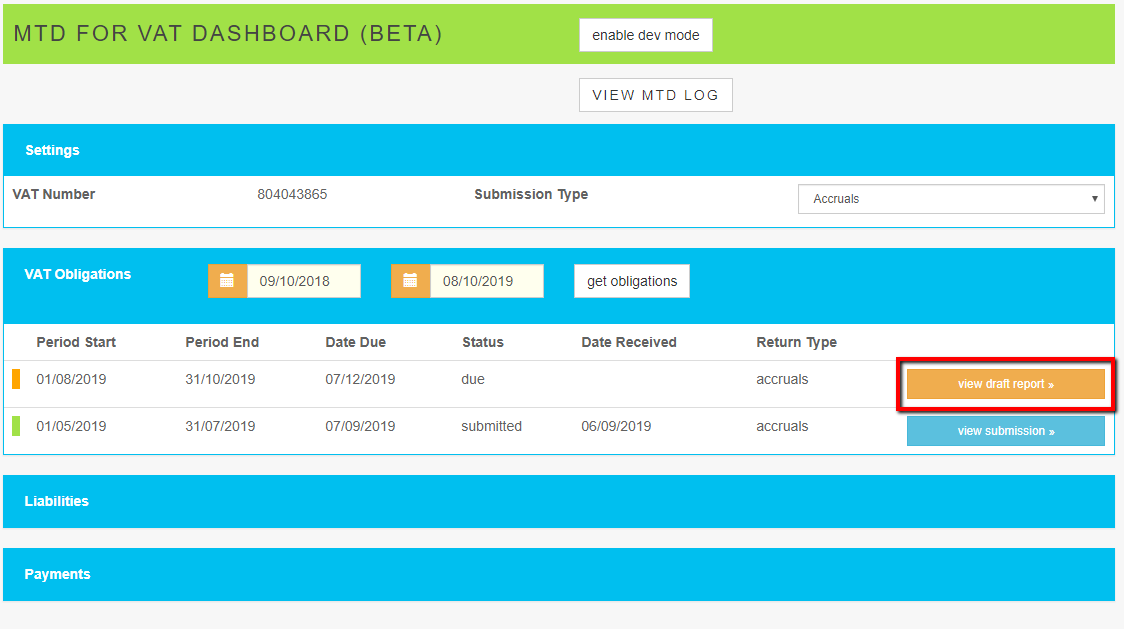Open the VIEW MTD LOG button
This screenshot has width=1124, height=629.
point(655,95)
